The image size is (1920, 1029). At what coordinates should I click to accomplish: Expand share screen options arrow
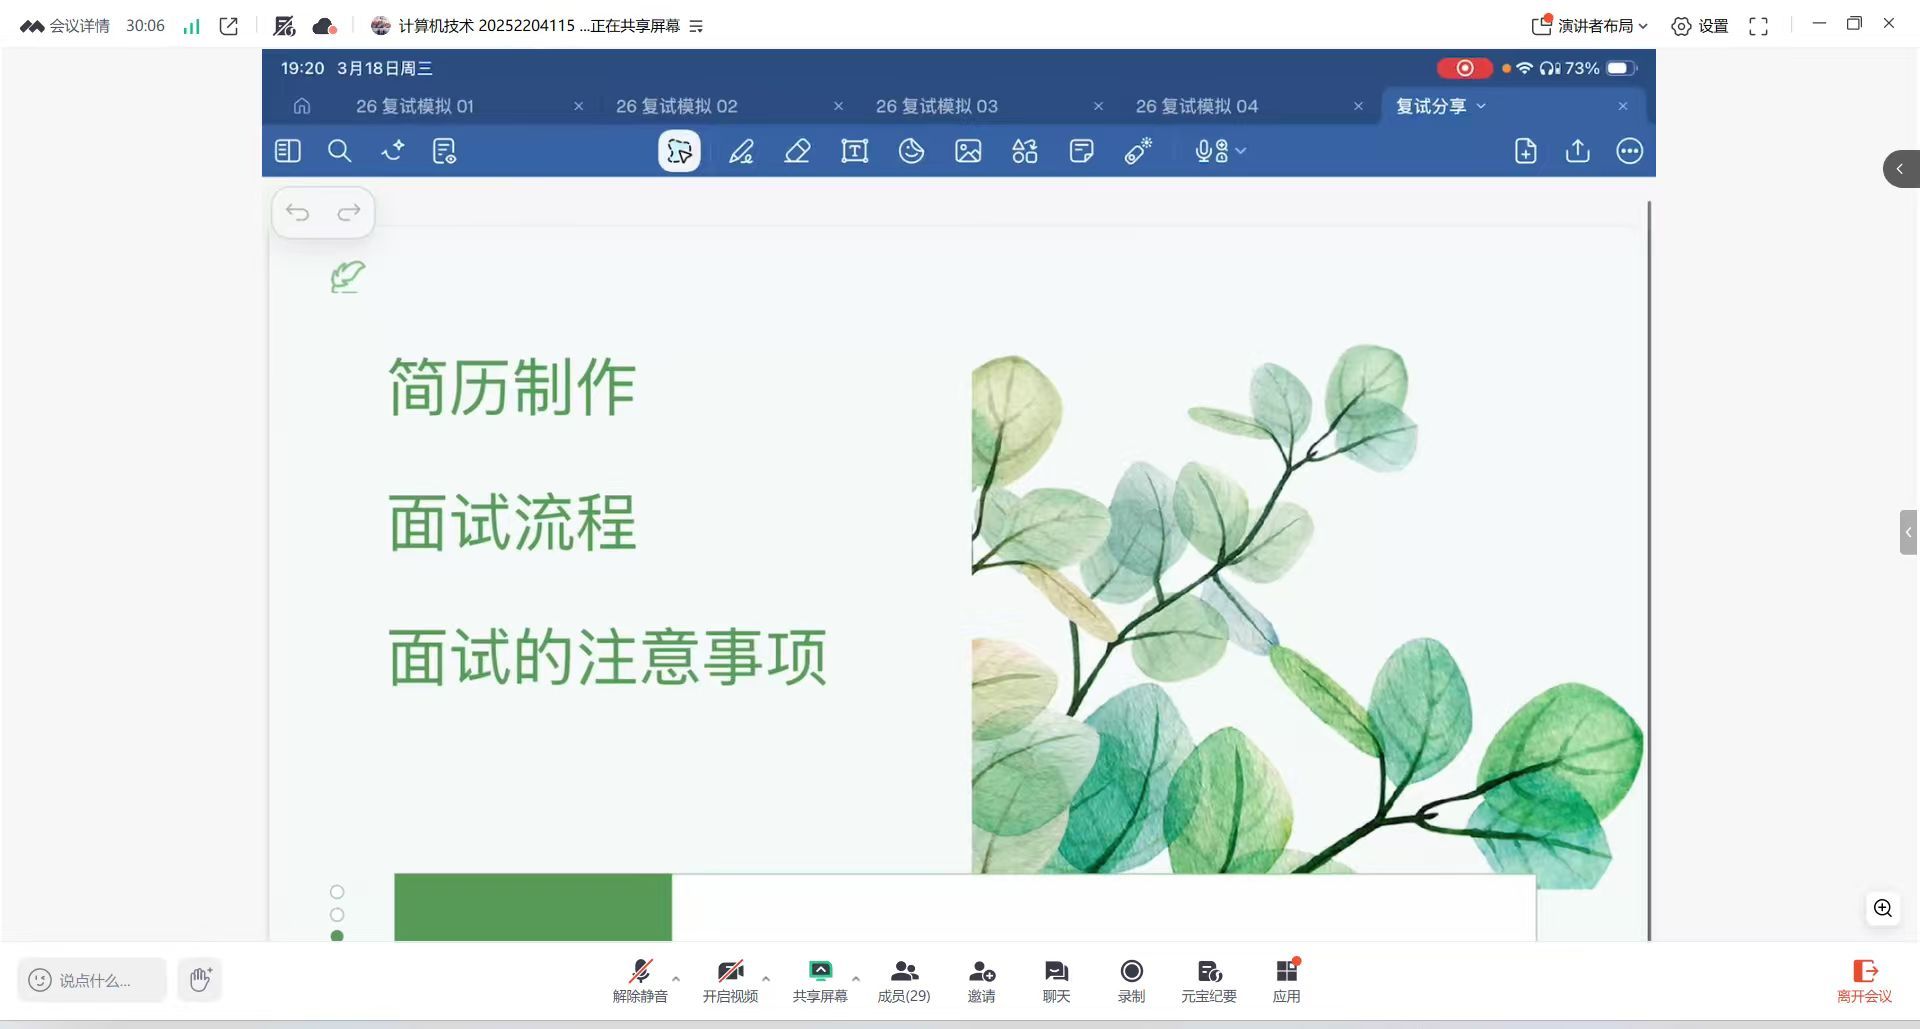click(856, 978)
